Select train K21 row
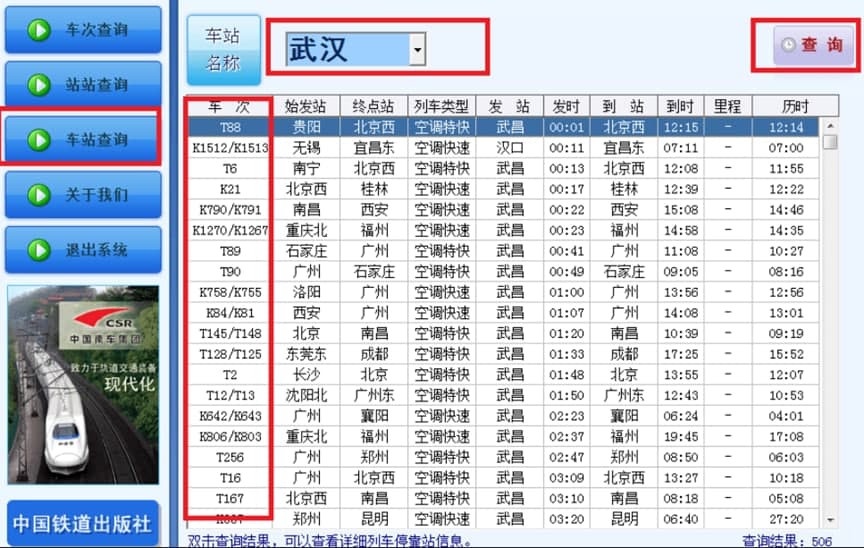The width and height of the screenshot is (864, 548). point(503,189)
